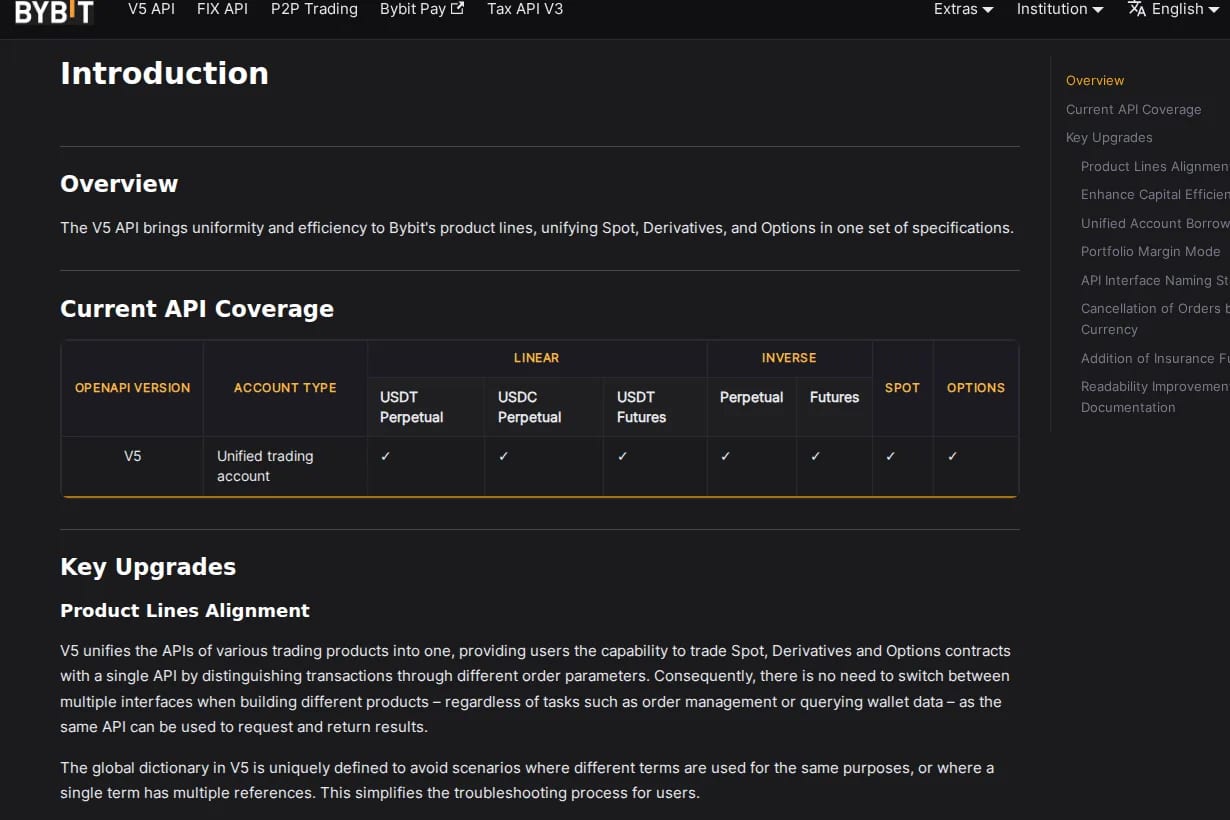Screen dimensions: 1230x820
Task: Click the checkmark in the OPTIONS column
Action: tap(953, 456)
